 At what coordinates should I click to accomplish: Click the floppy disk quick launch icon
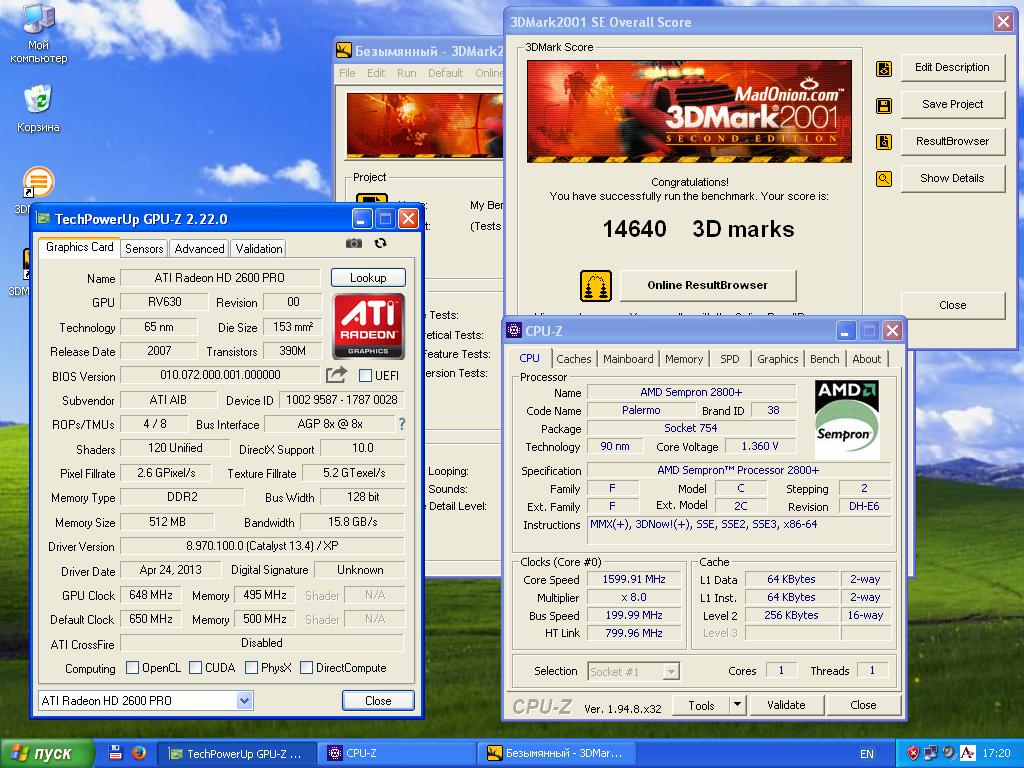[116, 752]
